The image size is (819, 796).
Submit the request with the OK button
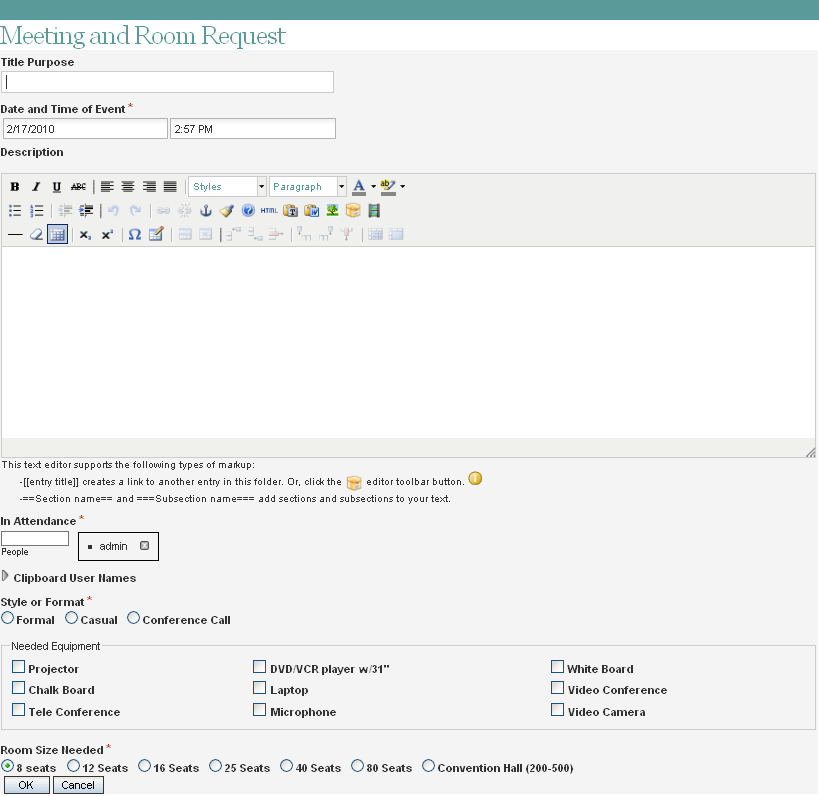point(26,785)
